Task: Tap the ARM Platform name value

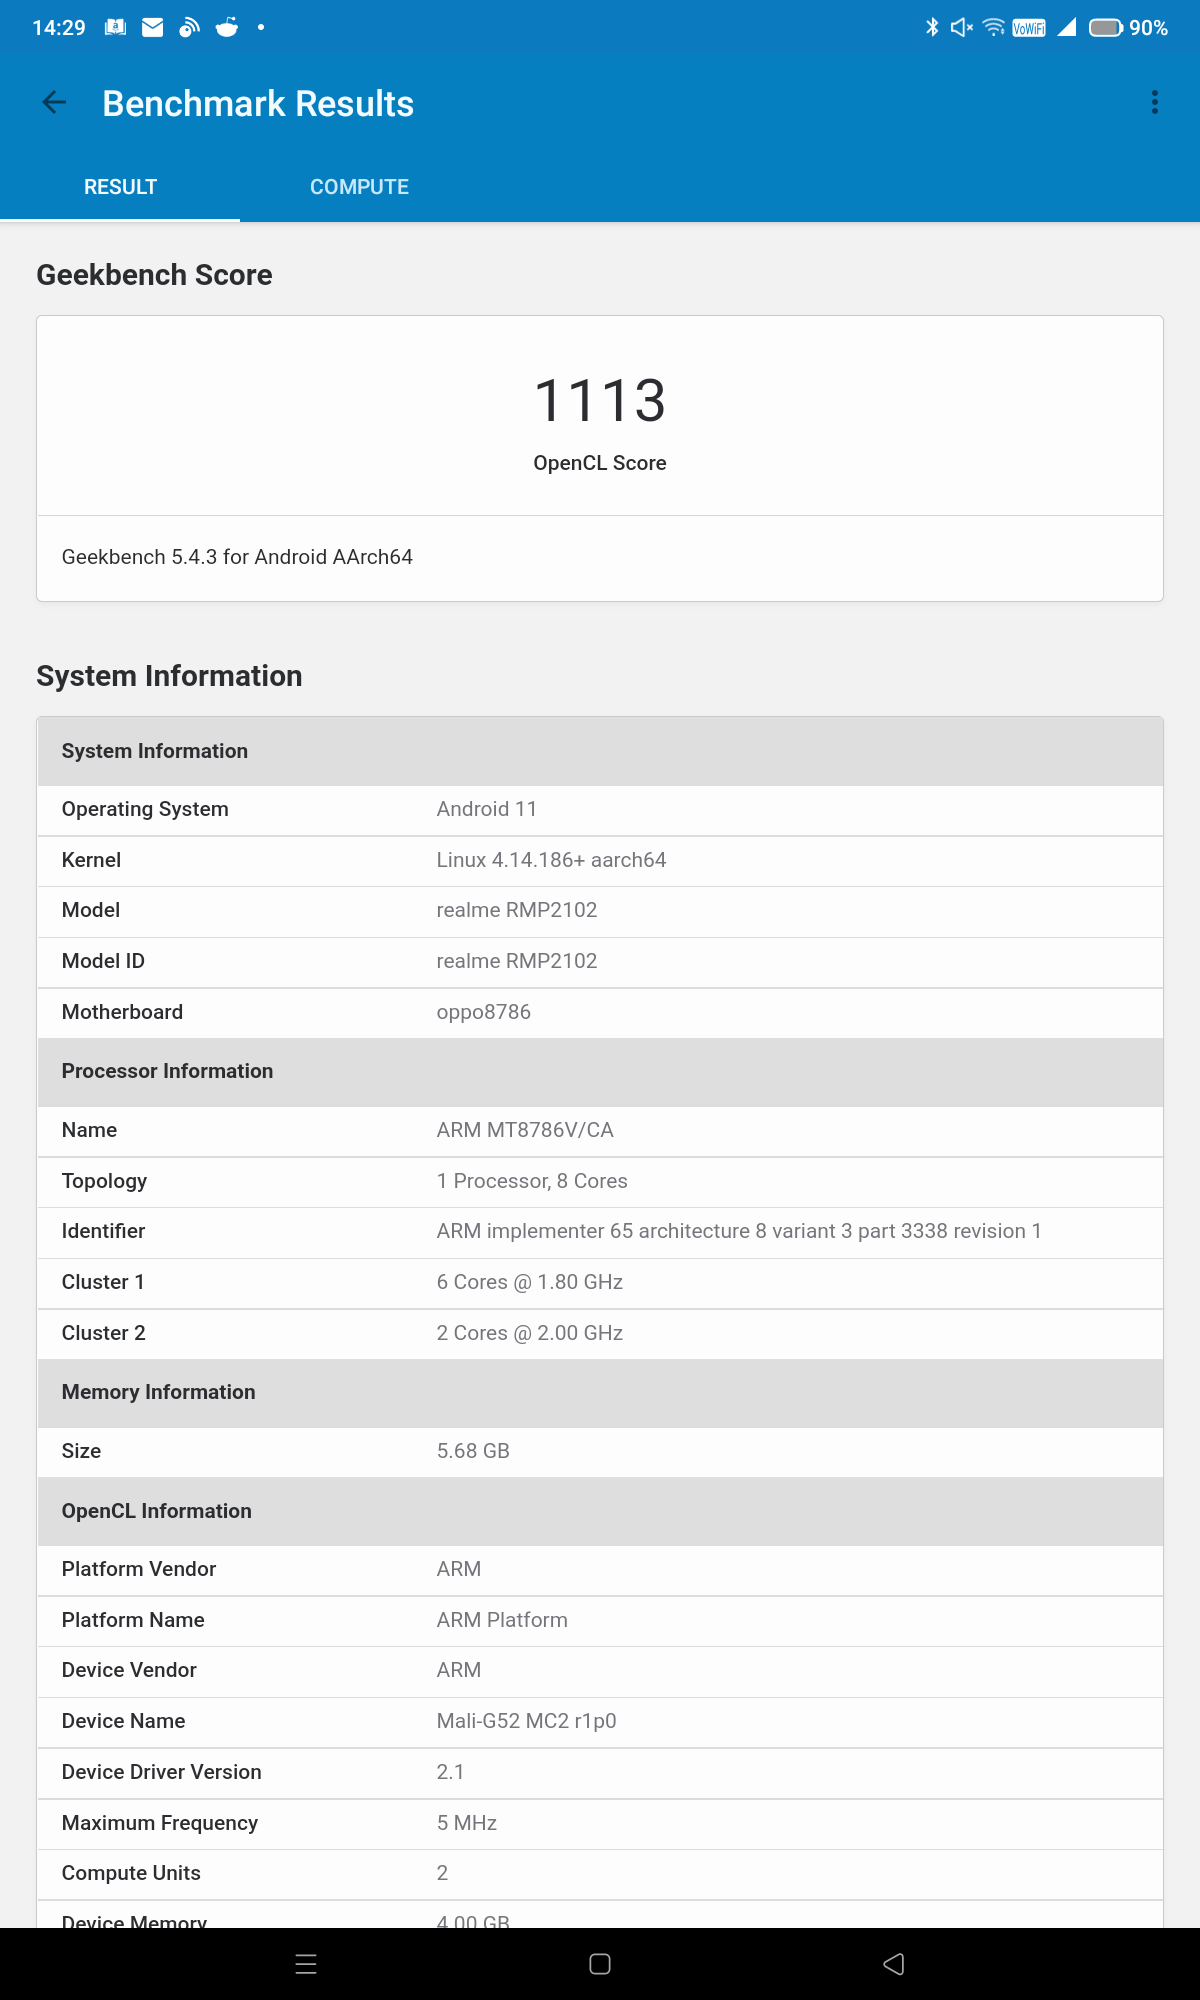Action: [x=502, y=1620]
